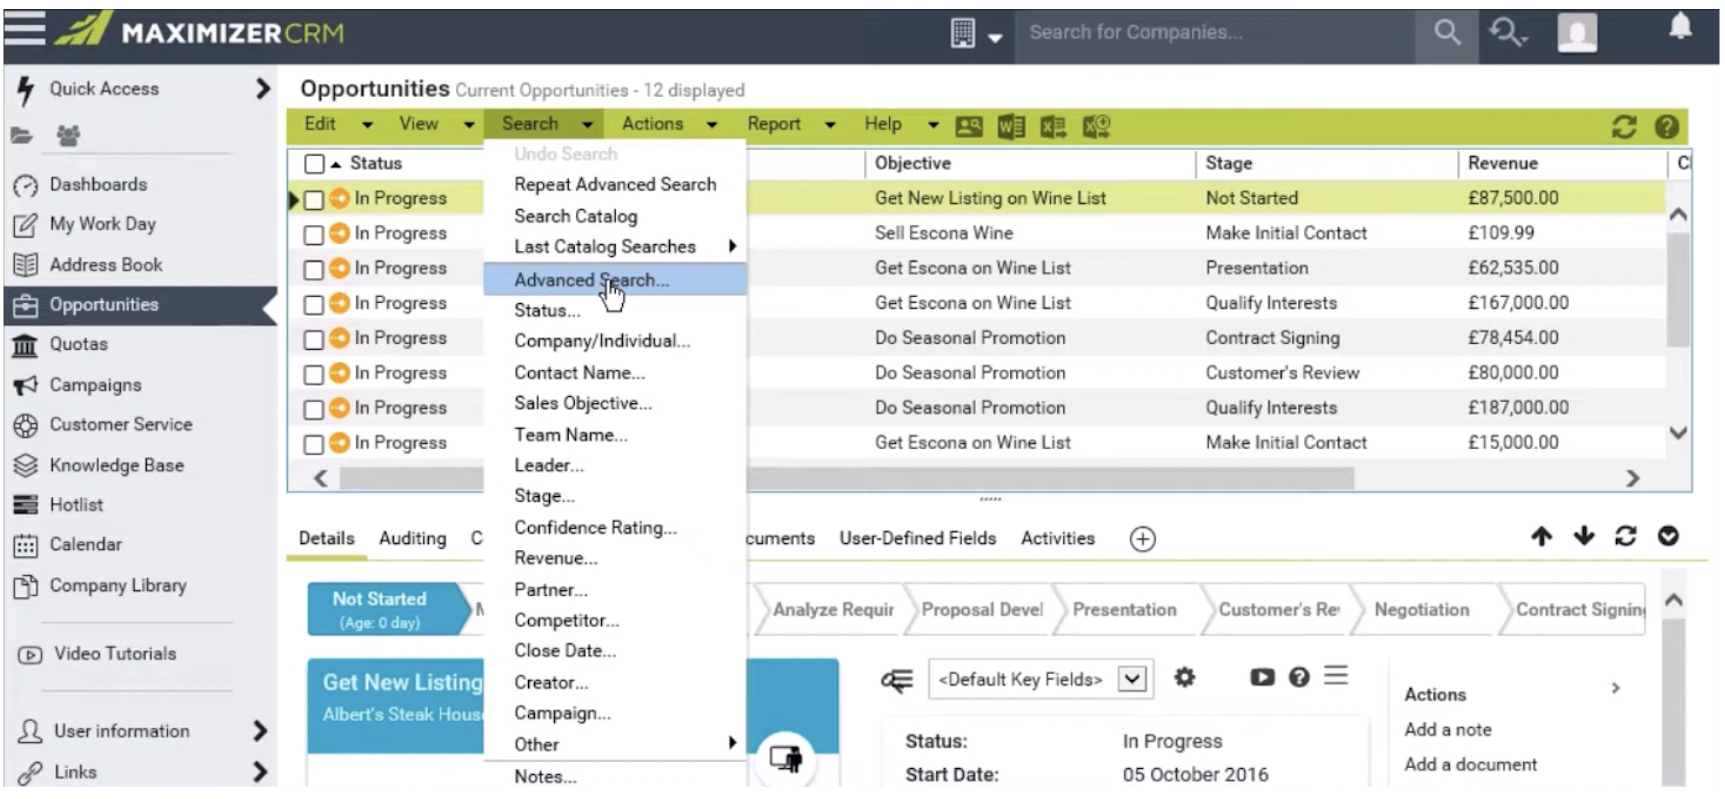Toggle the select-all checkbox in Status header
The image size is (1725, 799).
click(x=315, y=164)
